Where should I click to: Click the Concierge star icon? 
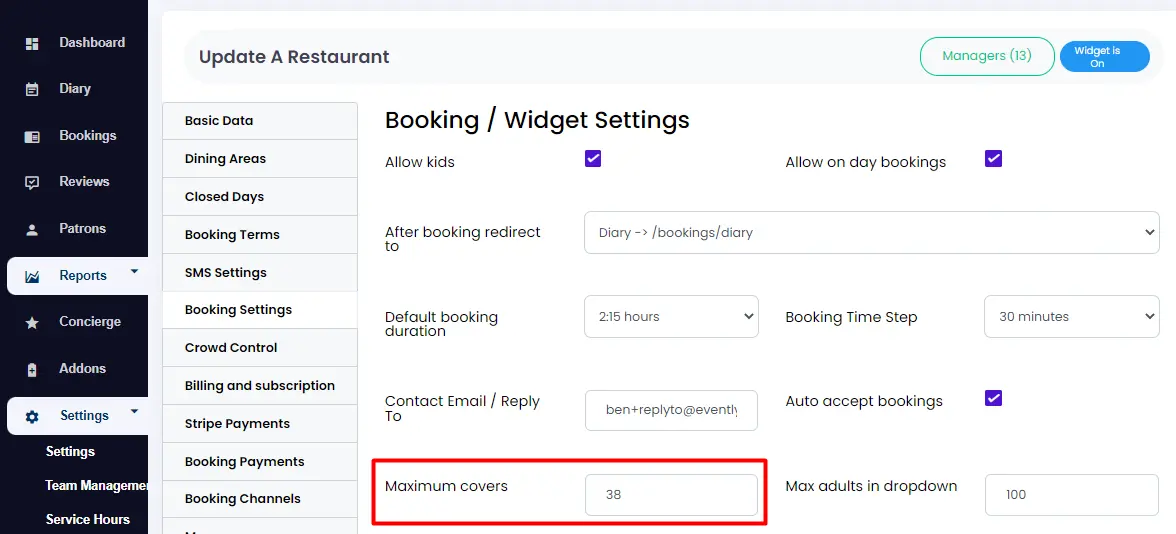point(32,322)
